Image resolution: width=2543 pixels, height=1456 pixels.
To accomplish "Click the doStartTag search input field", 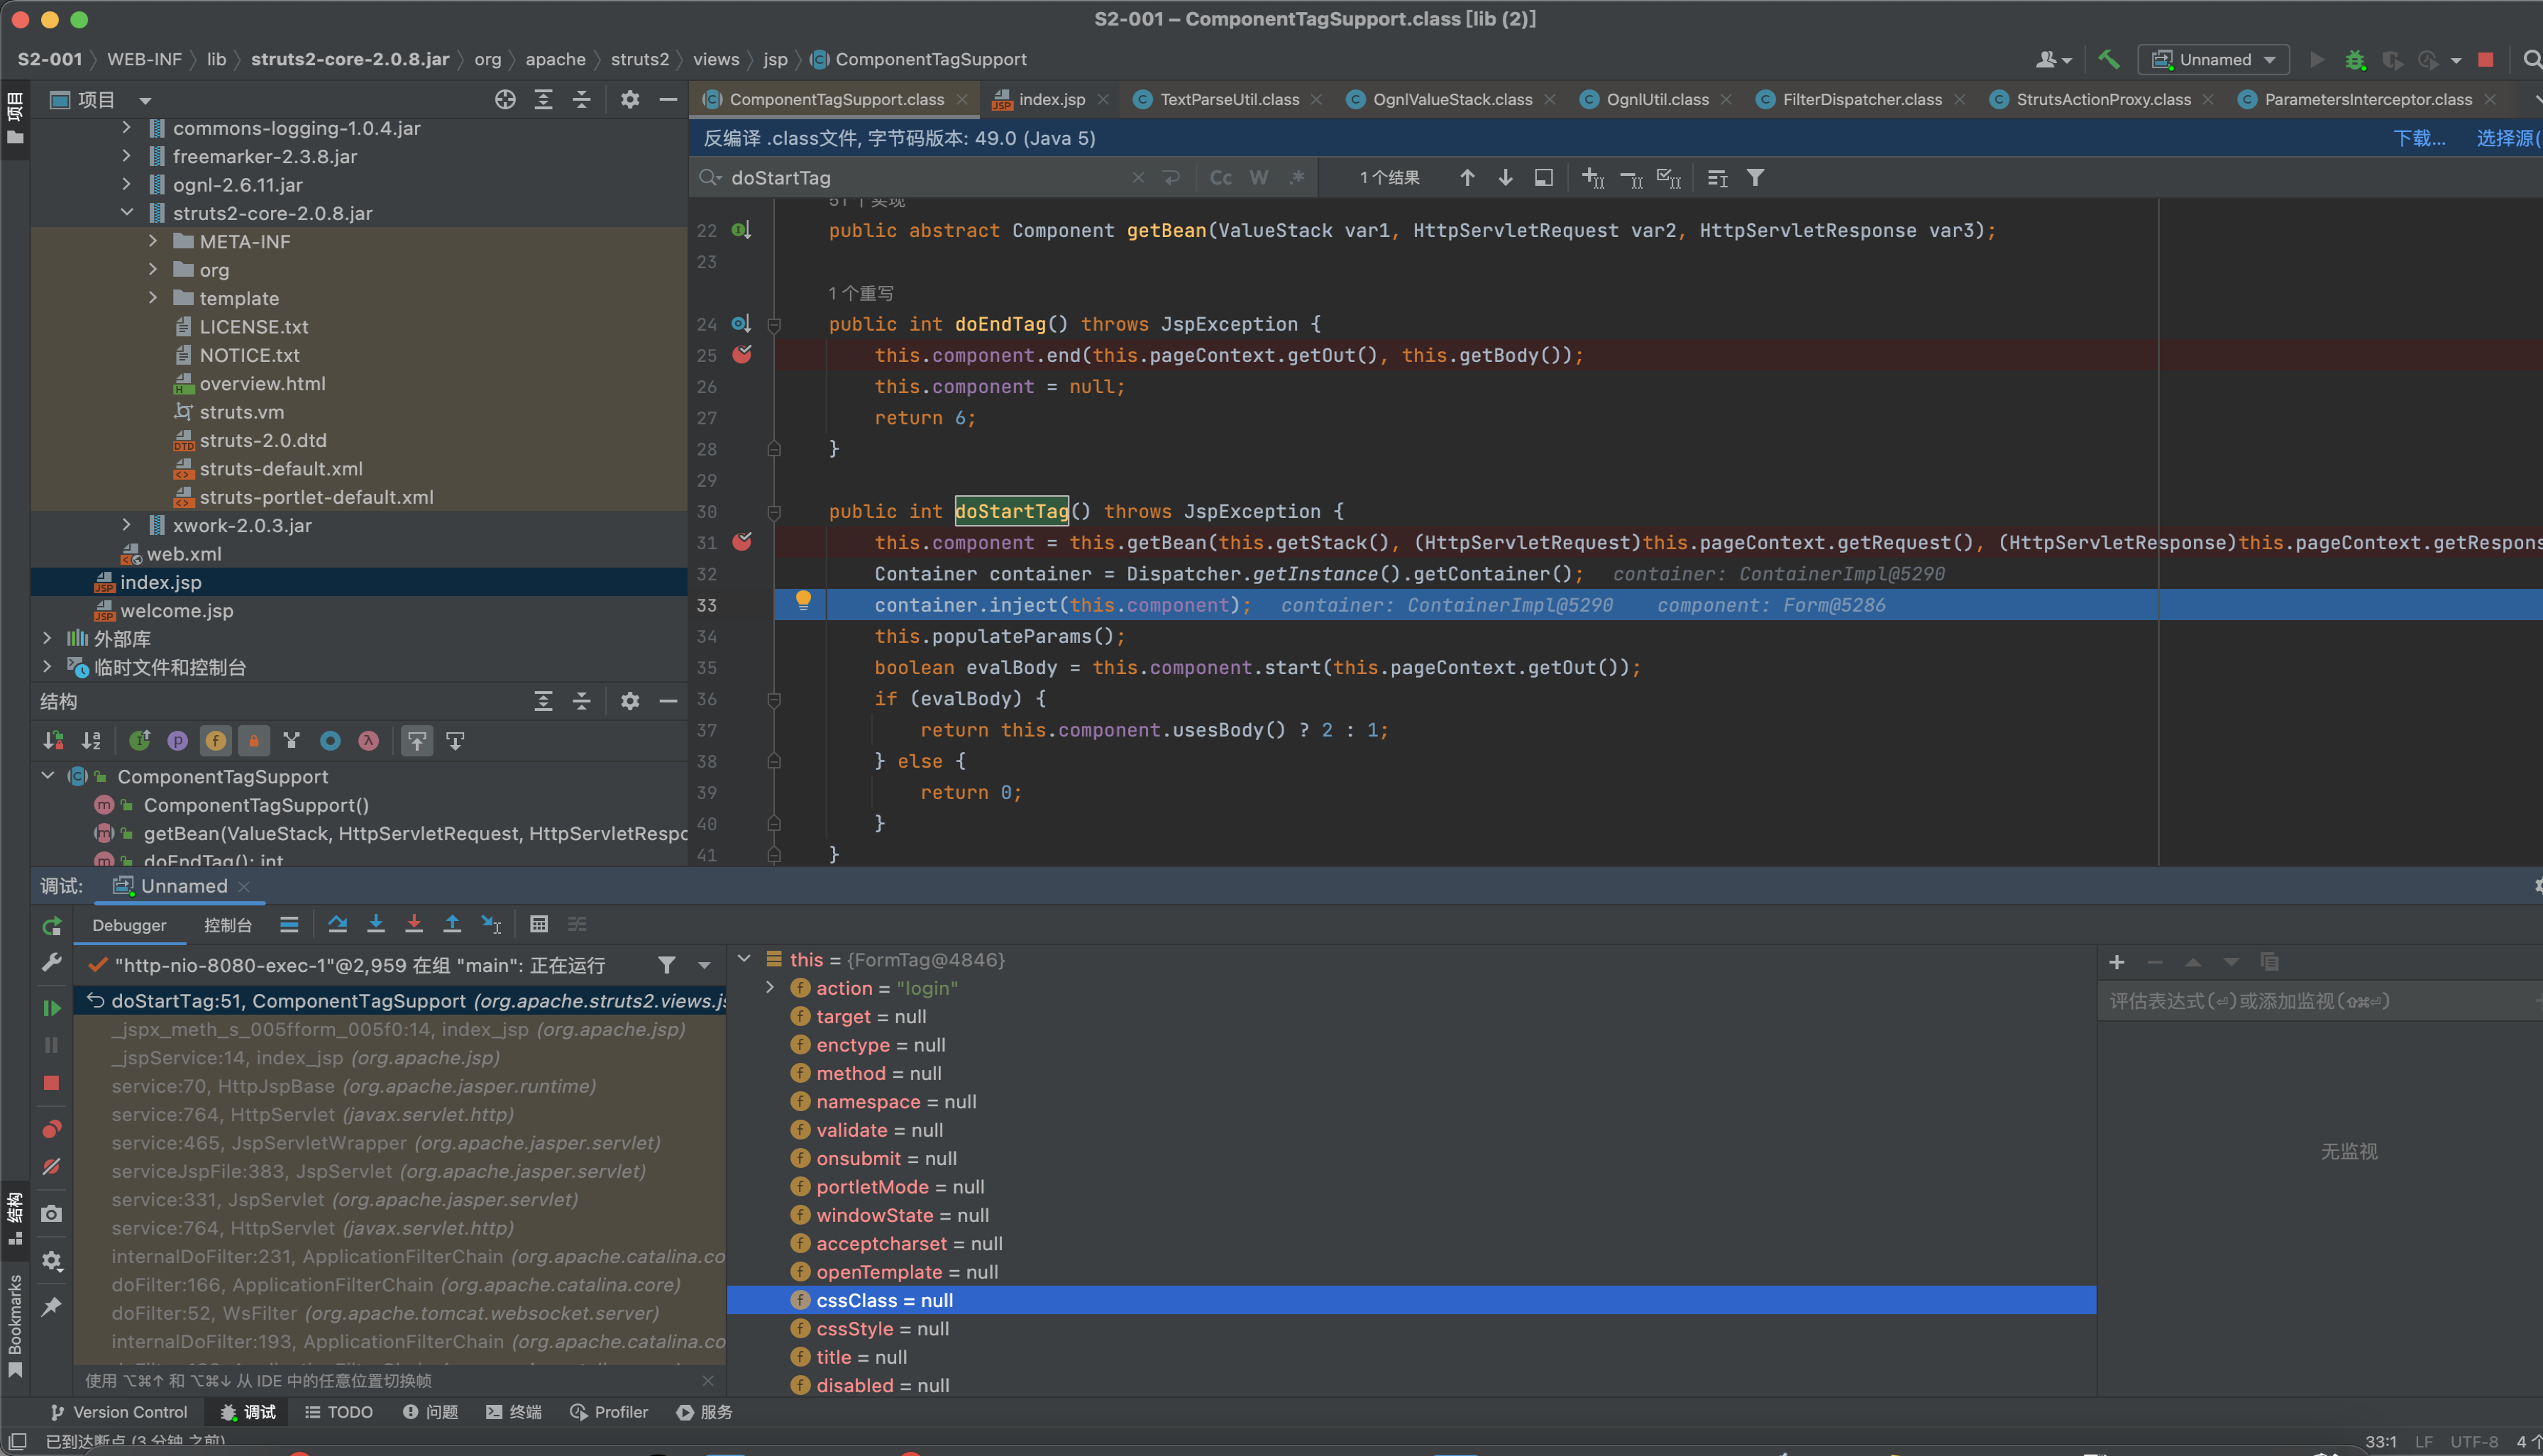I will (x=925, y=178).
